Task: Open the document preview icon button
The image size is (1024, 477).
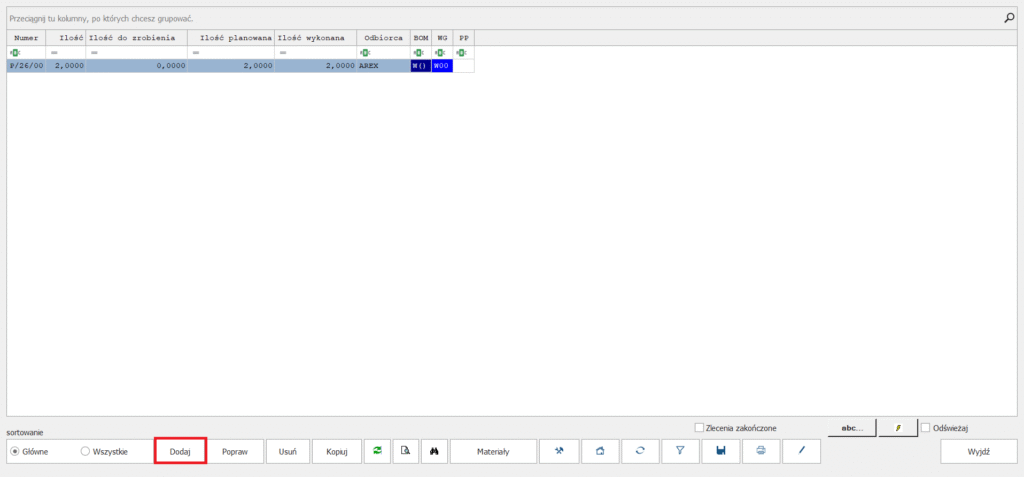Action: [406, 451]
